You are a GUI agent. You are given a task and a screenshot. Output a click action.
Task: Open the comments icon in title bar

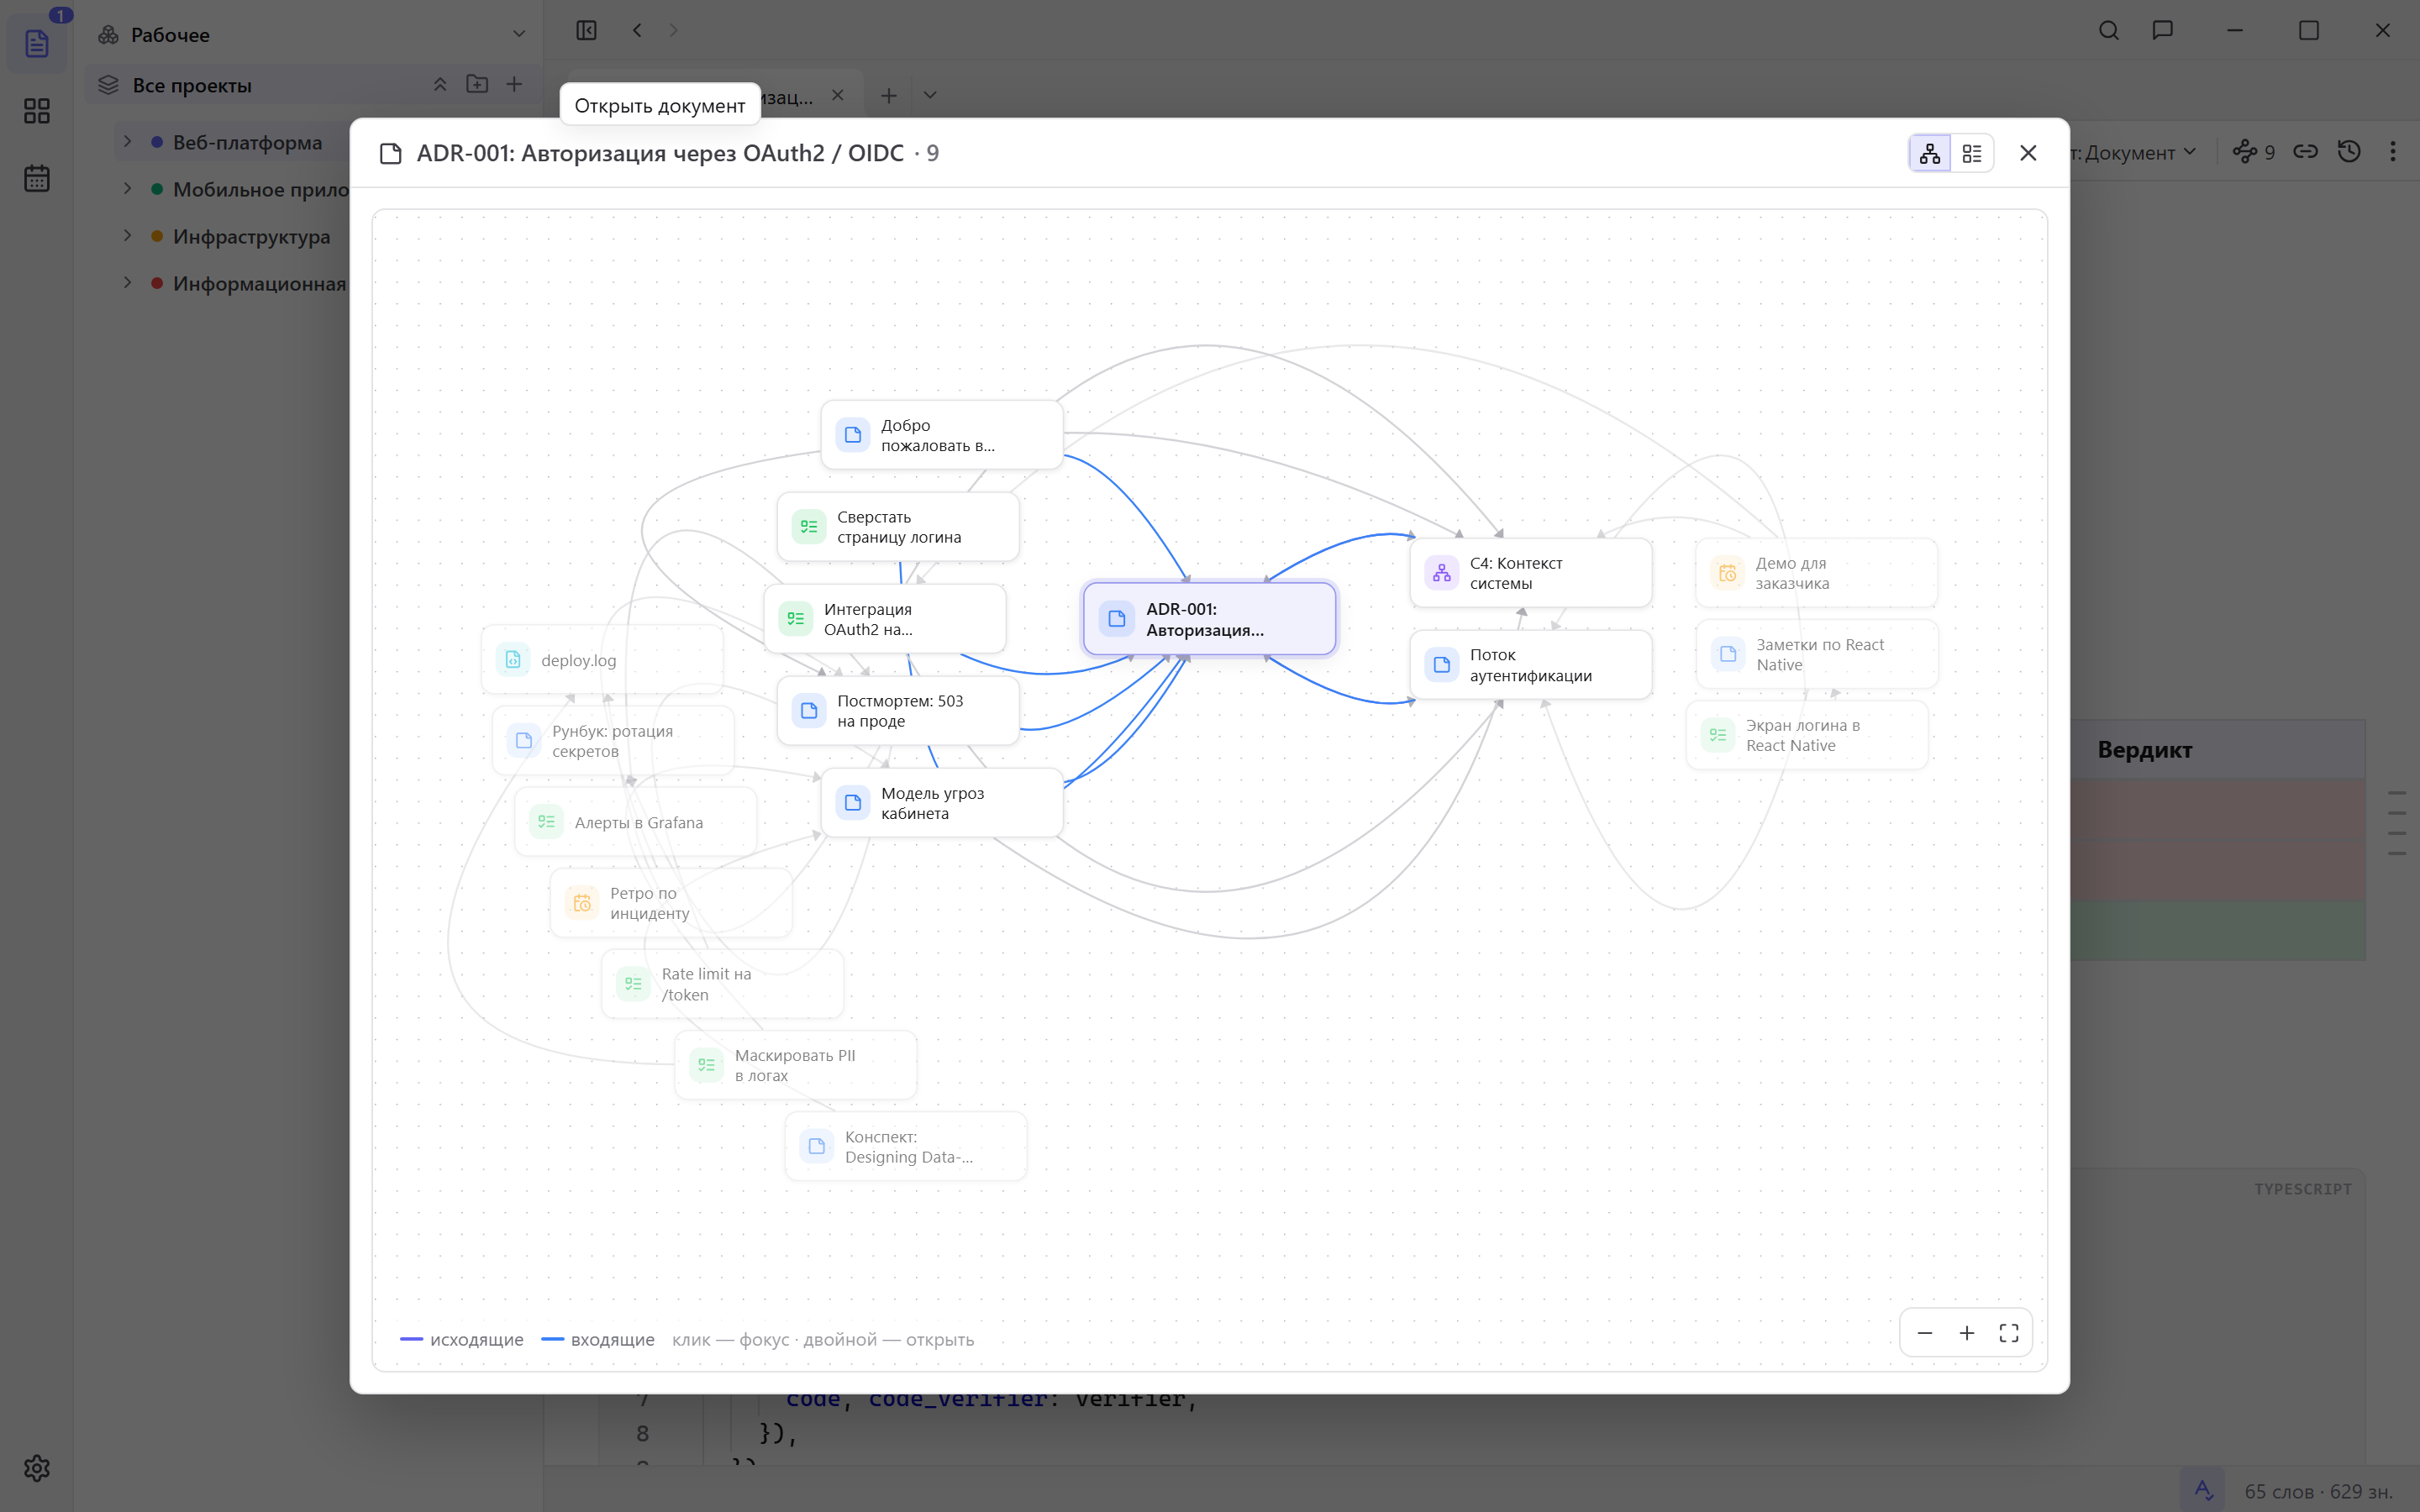coord(2163,30)
